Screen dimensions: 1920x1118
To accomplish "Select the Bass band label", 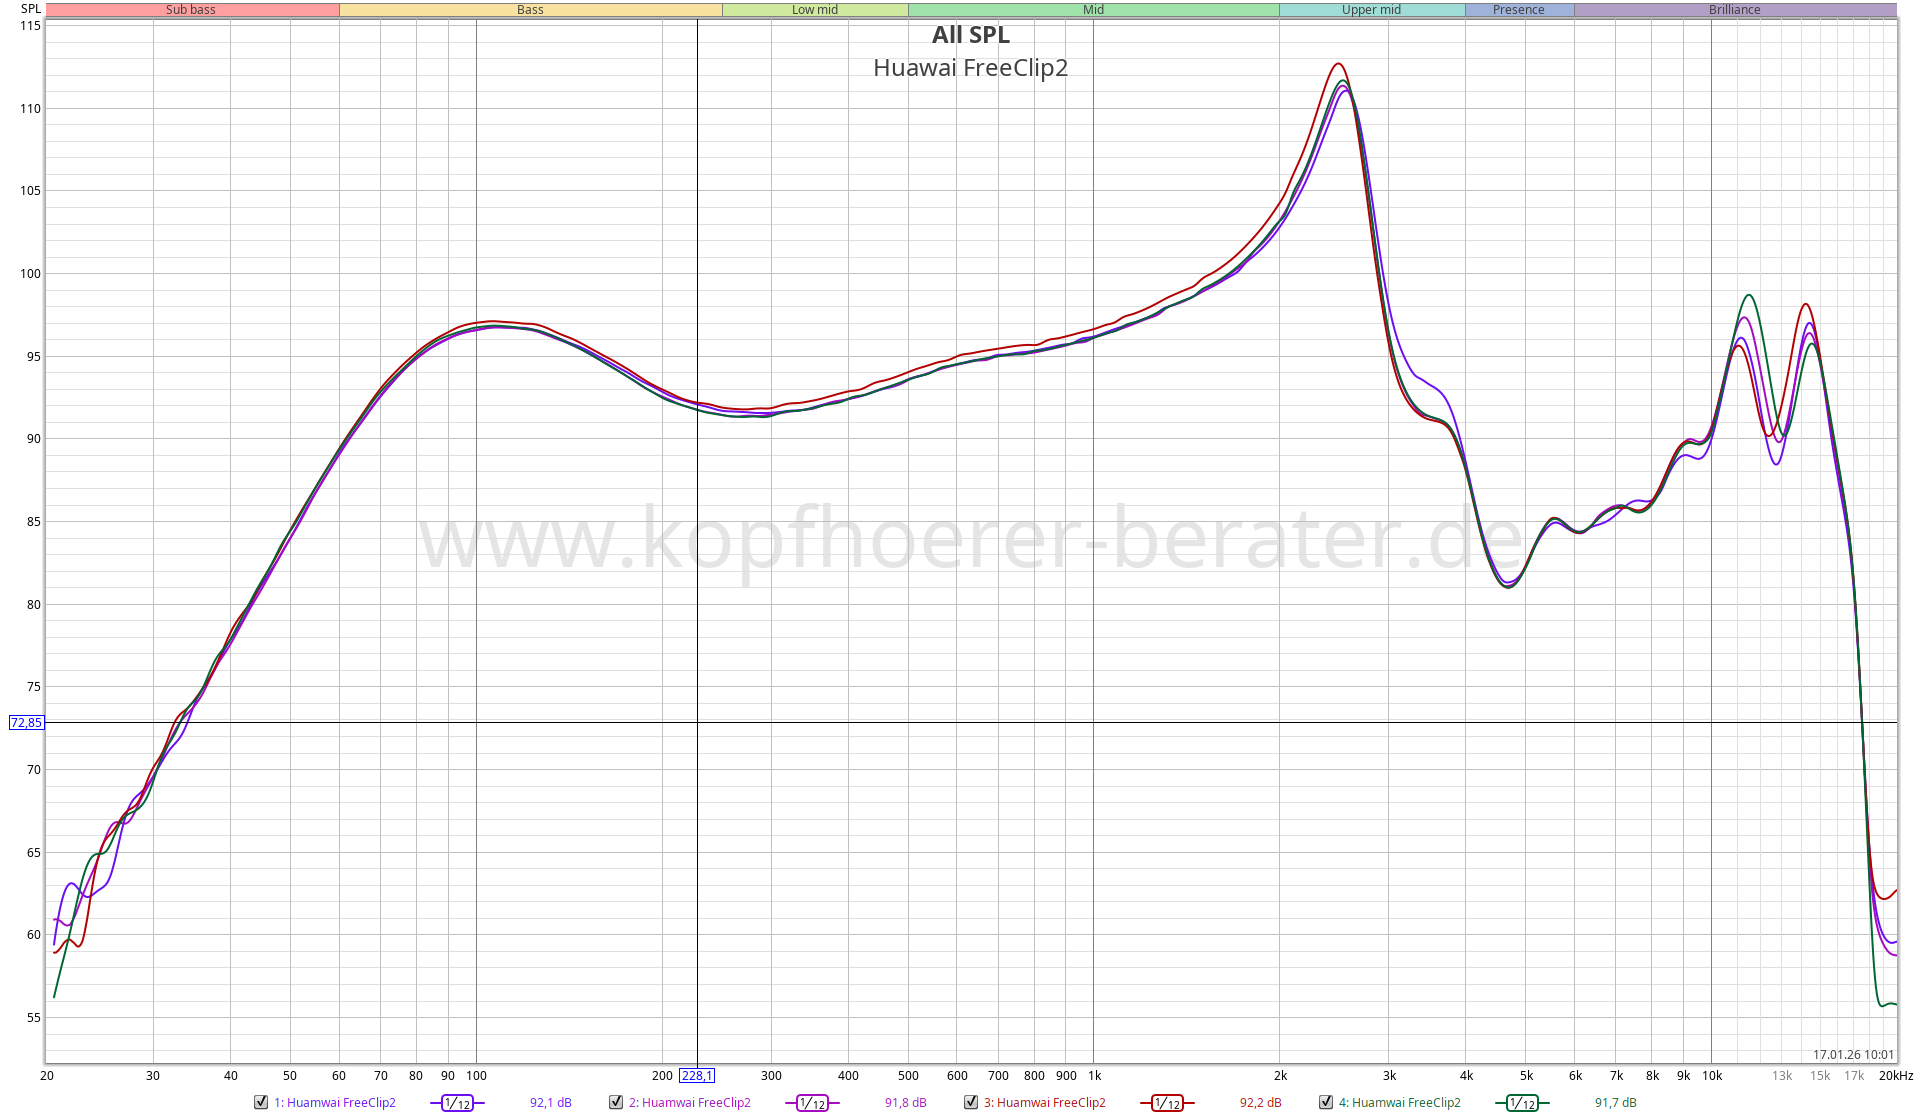I will (x=530, y=10).
